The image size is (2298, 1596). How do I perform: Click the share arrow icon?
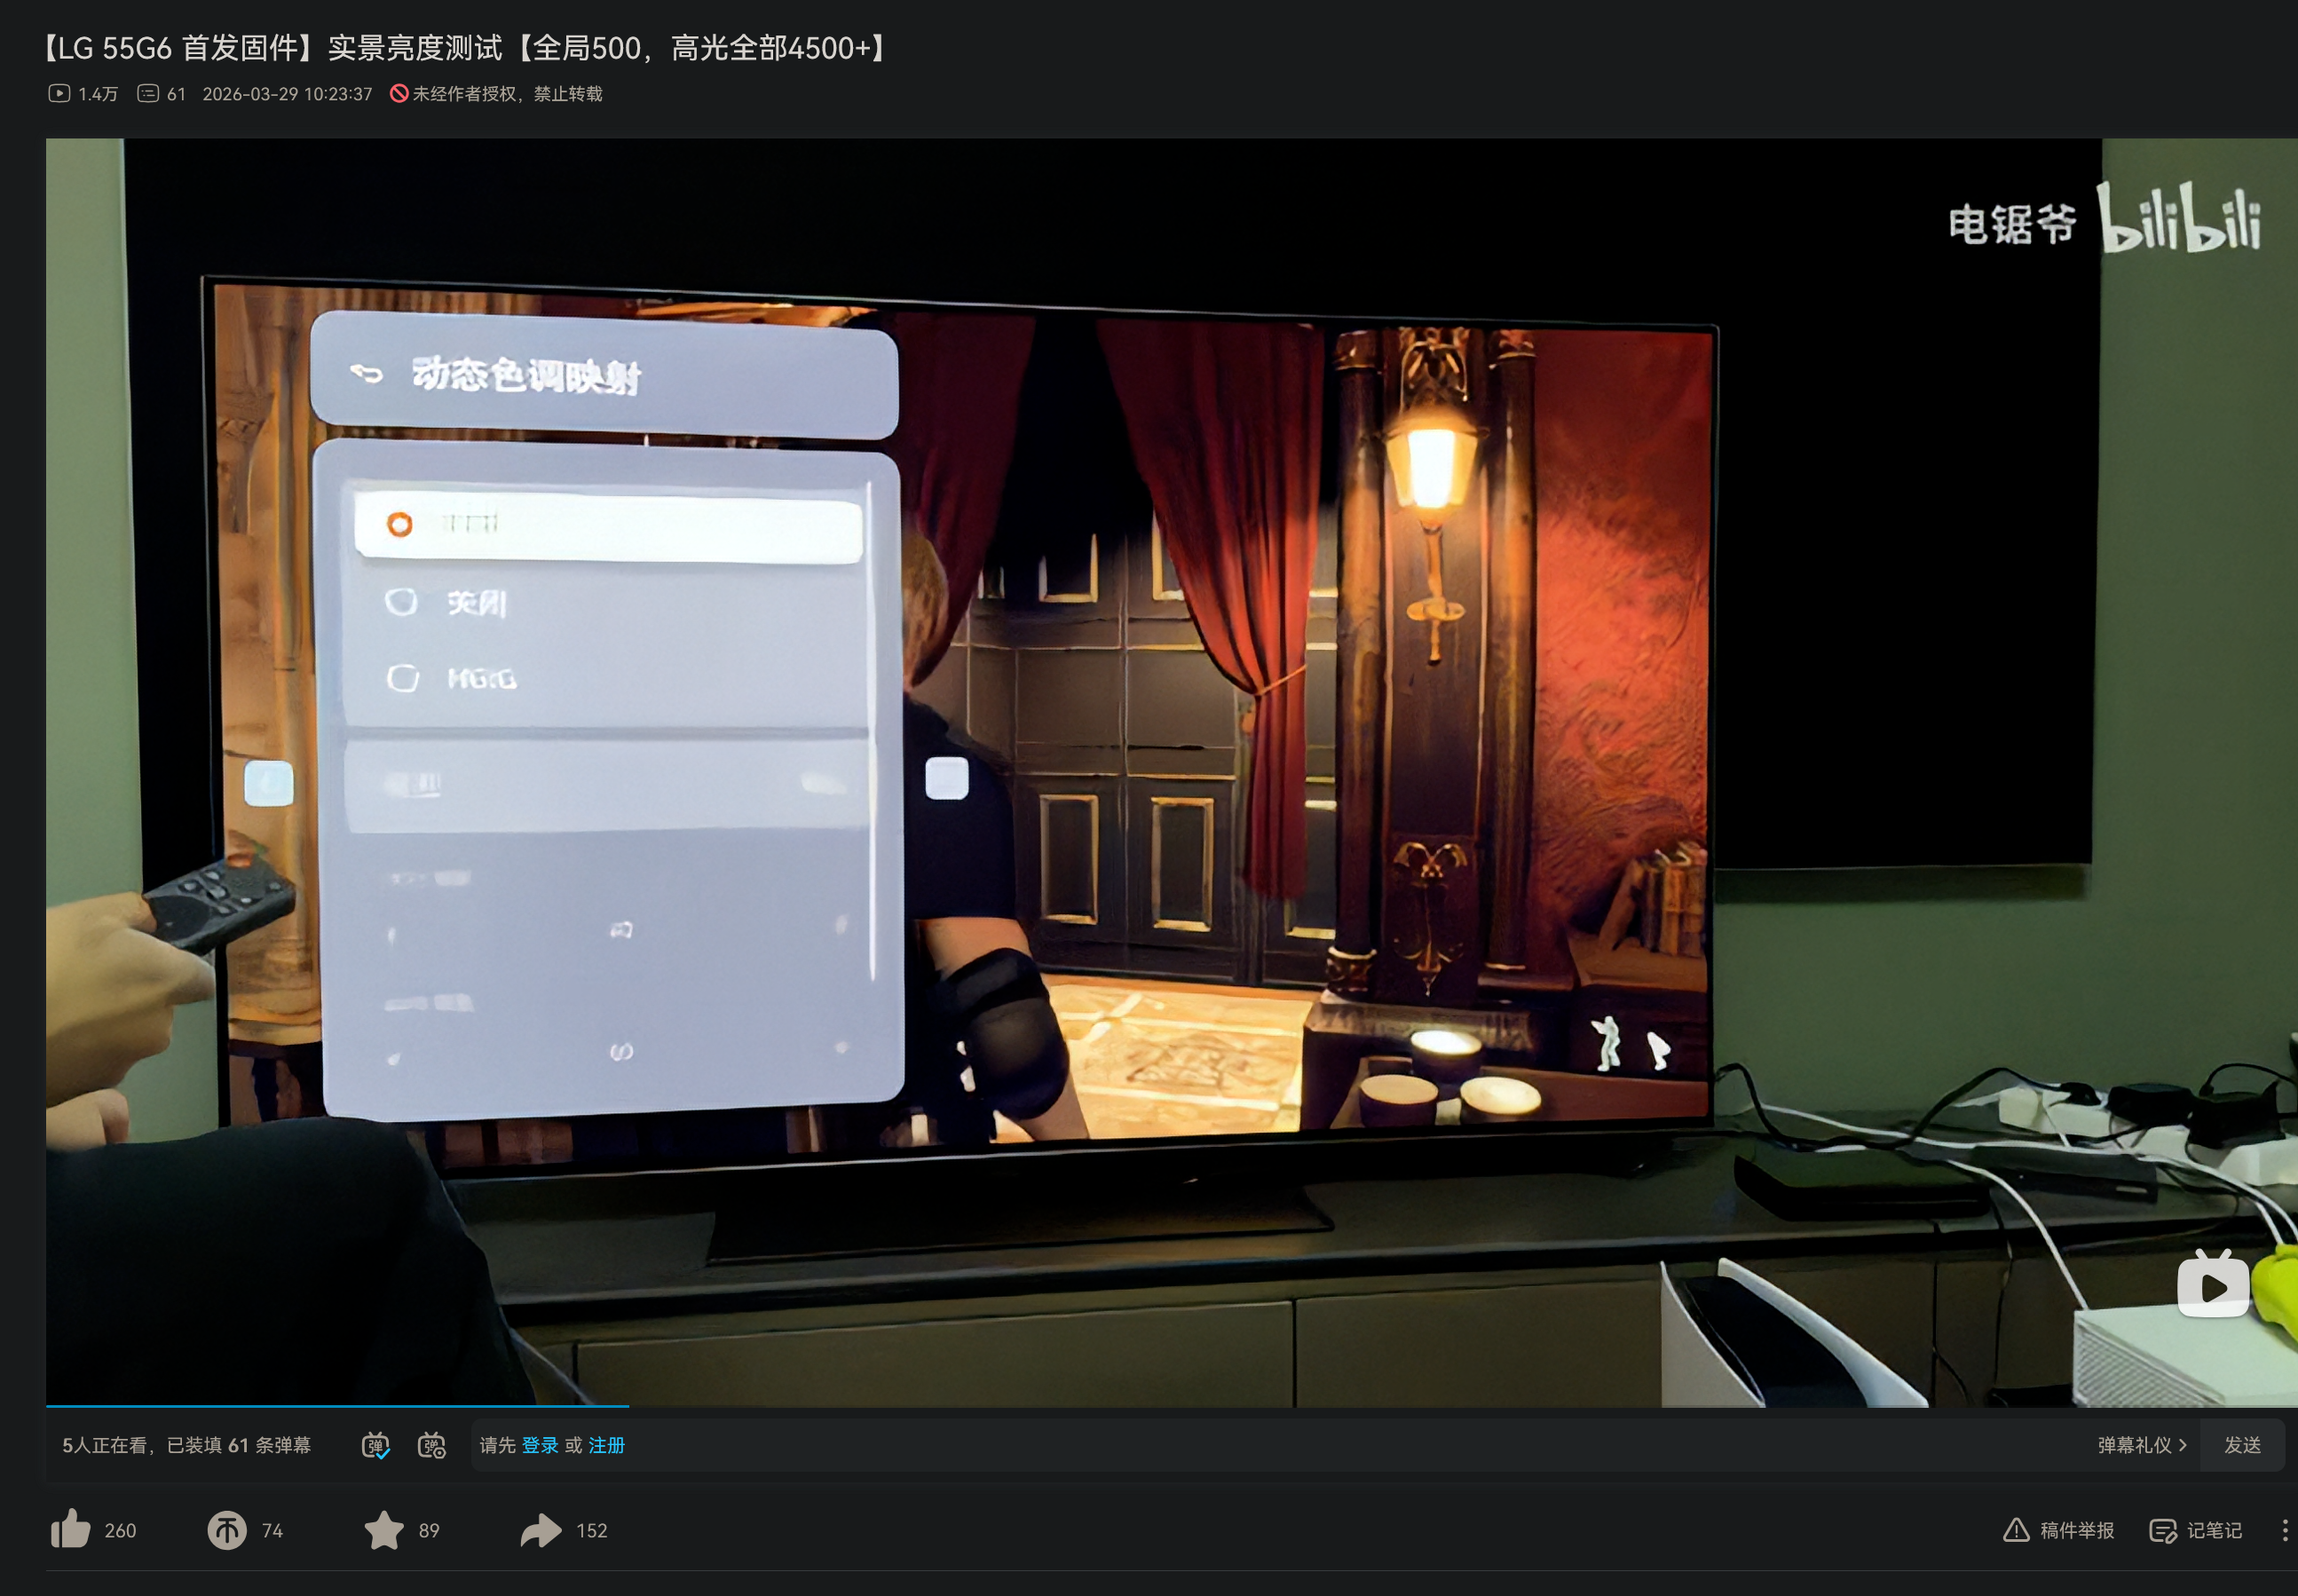point(541,1530)
